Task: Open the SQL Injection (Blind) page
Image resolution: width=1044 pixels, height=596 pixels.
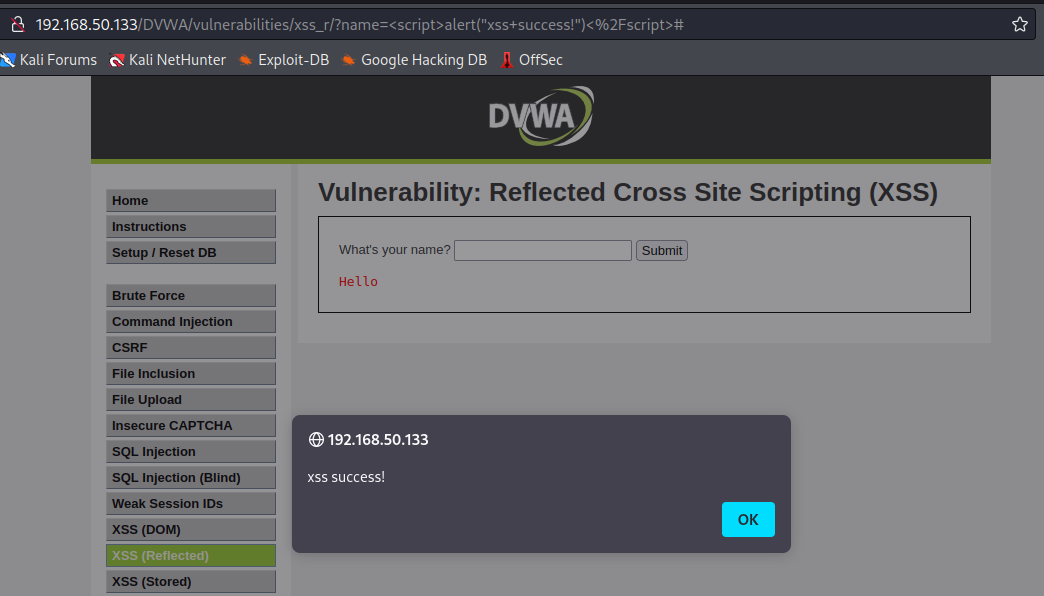Action: 190,477
